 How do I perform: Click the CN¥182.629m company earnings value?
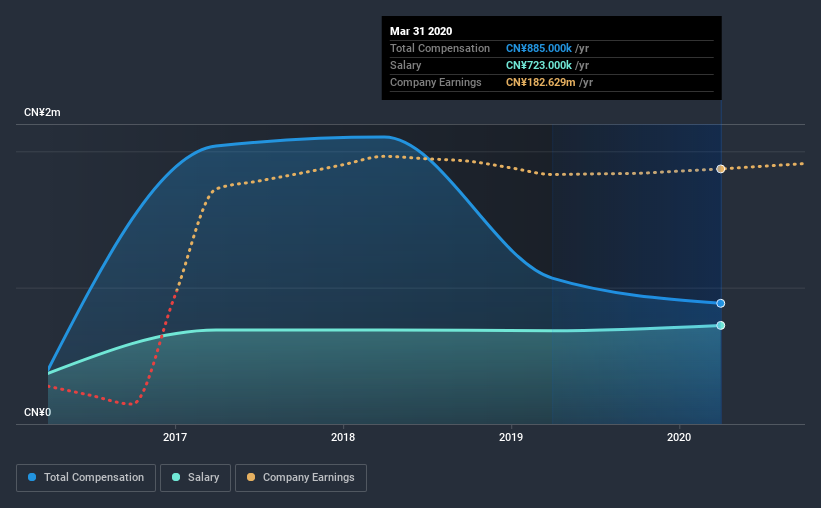(540, 82)
